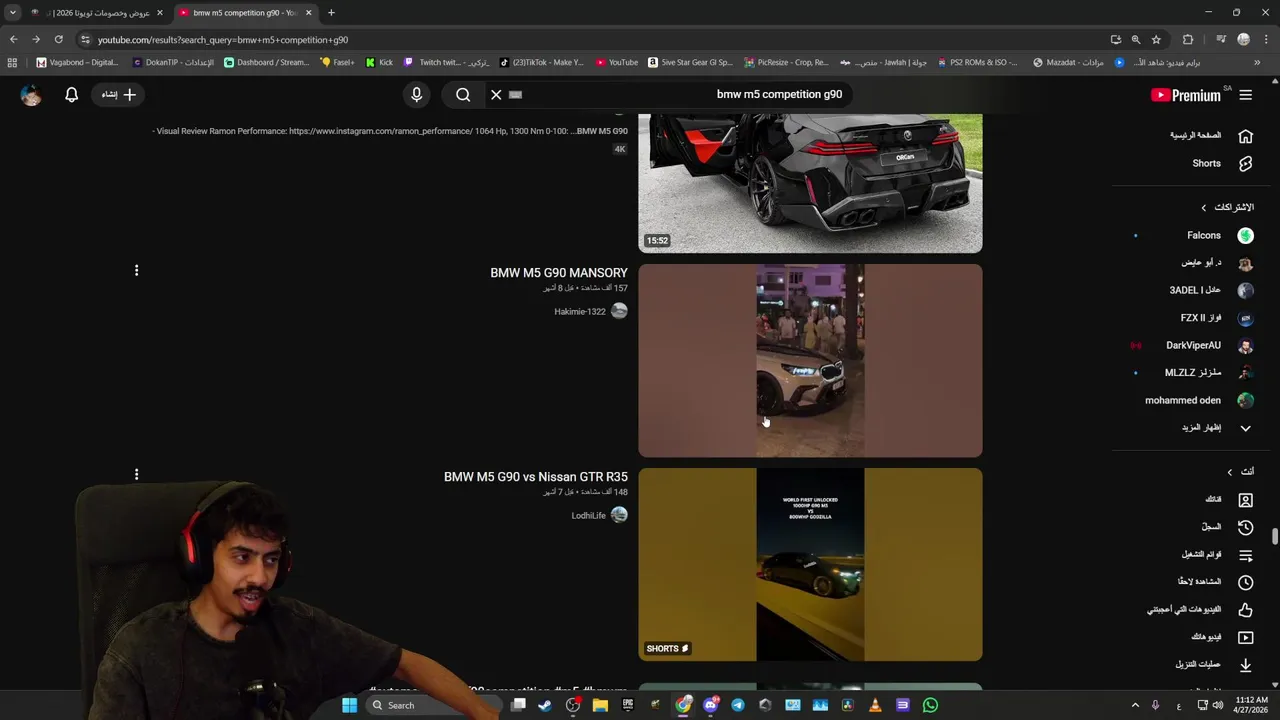
Task: Switch to the Toyota 2026 offers tab
Action: point(95,13)
